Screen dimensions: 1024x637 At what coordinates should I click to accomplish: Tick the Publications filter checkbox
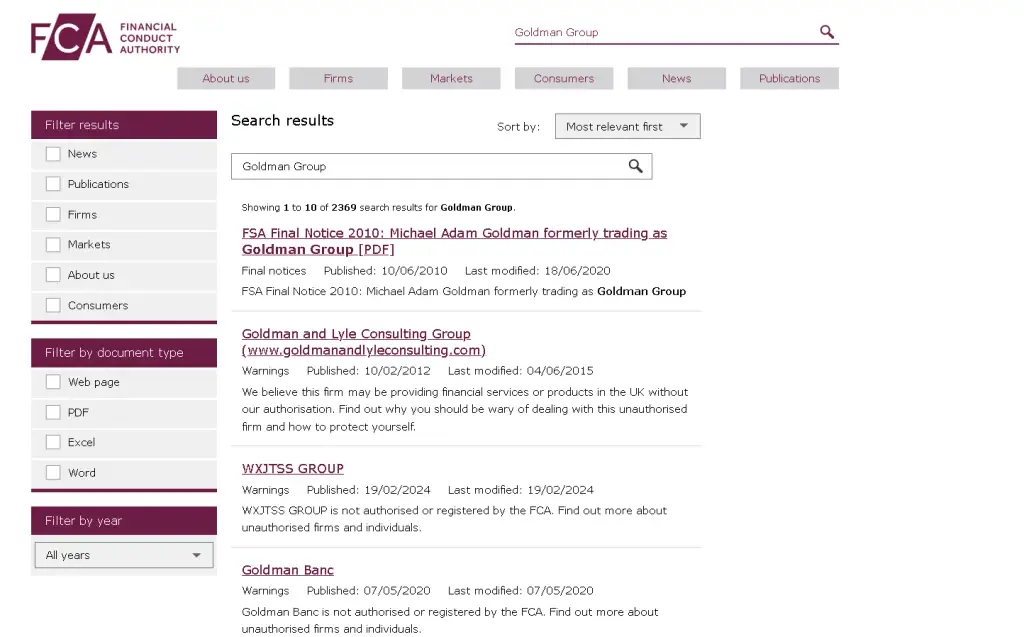point(53,184)
